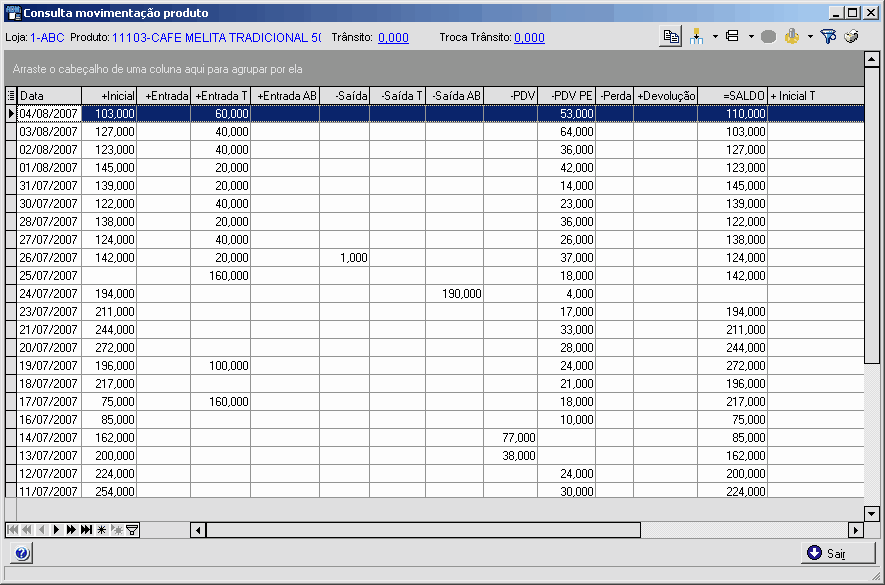The width and height of the screenshot is (885, 585).
Task: Click the -PDV PE column header
Action: [566, 95]
